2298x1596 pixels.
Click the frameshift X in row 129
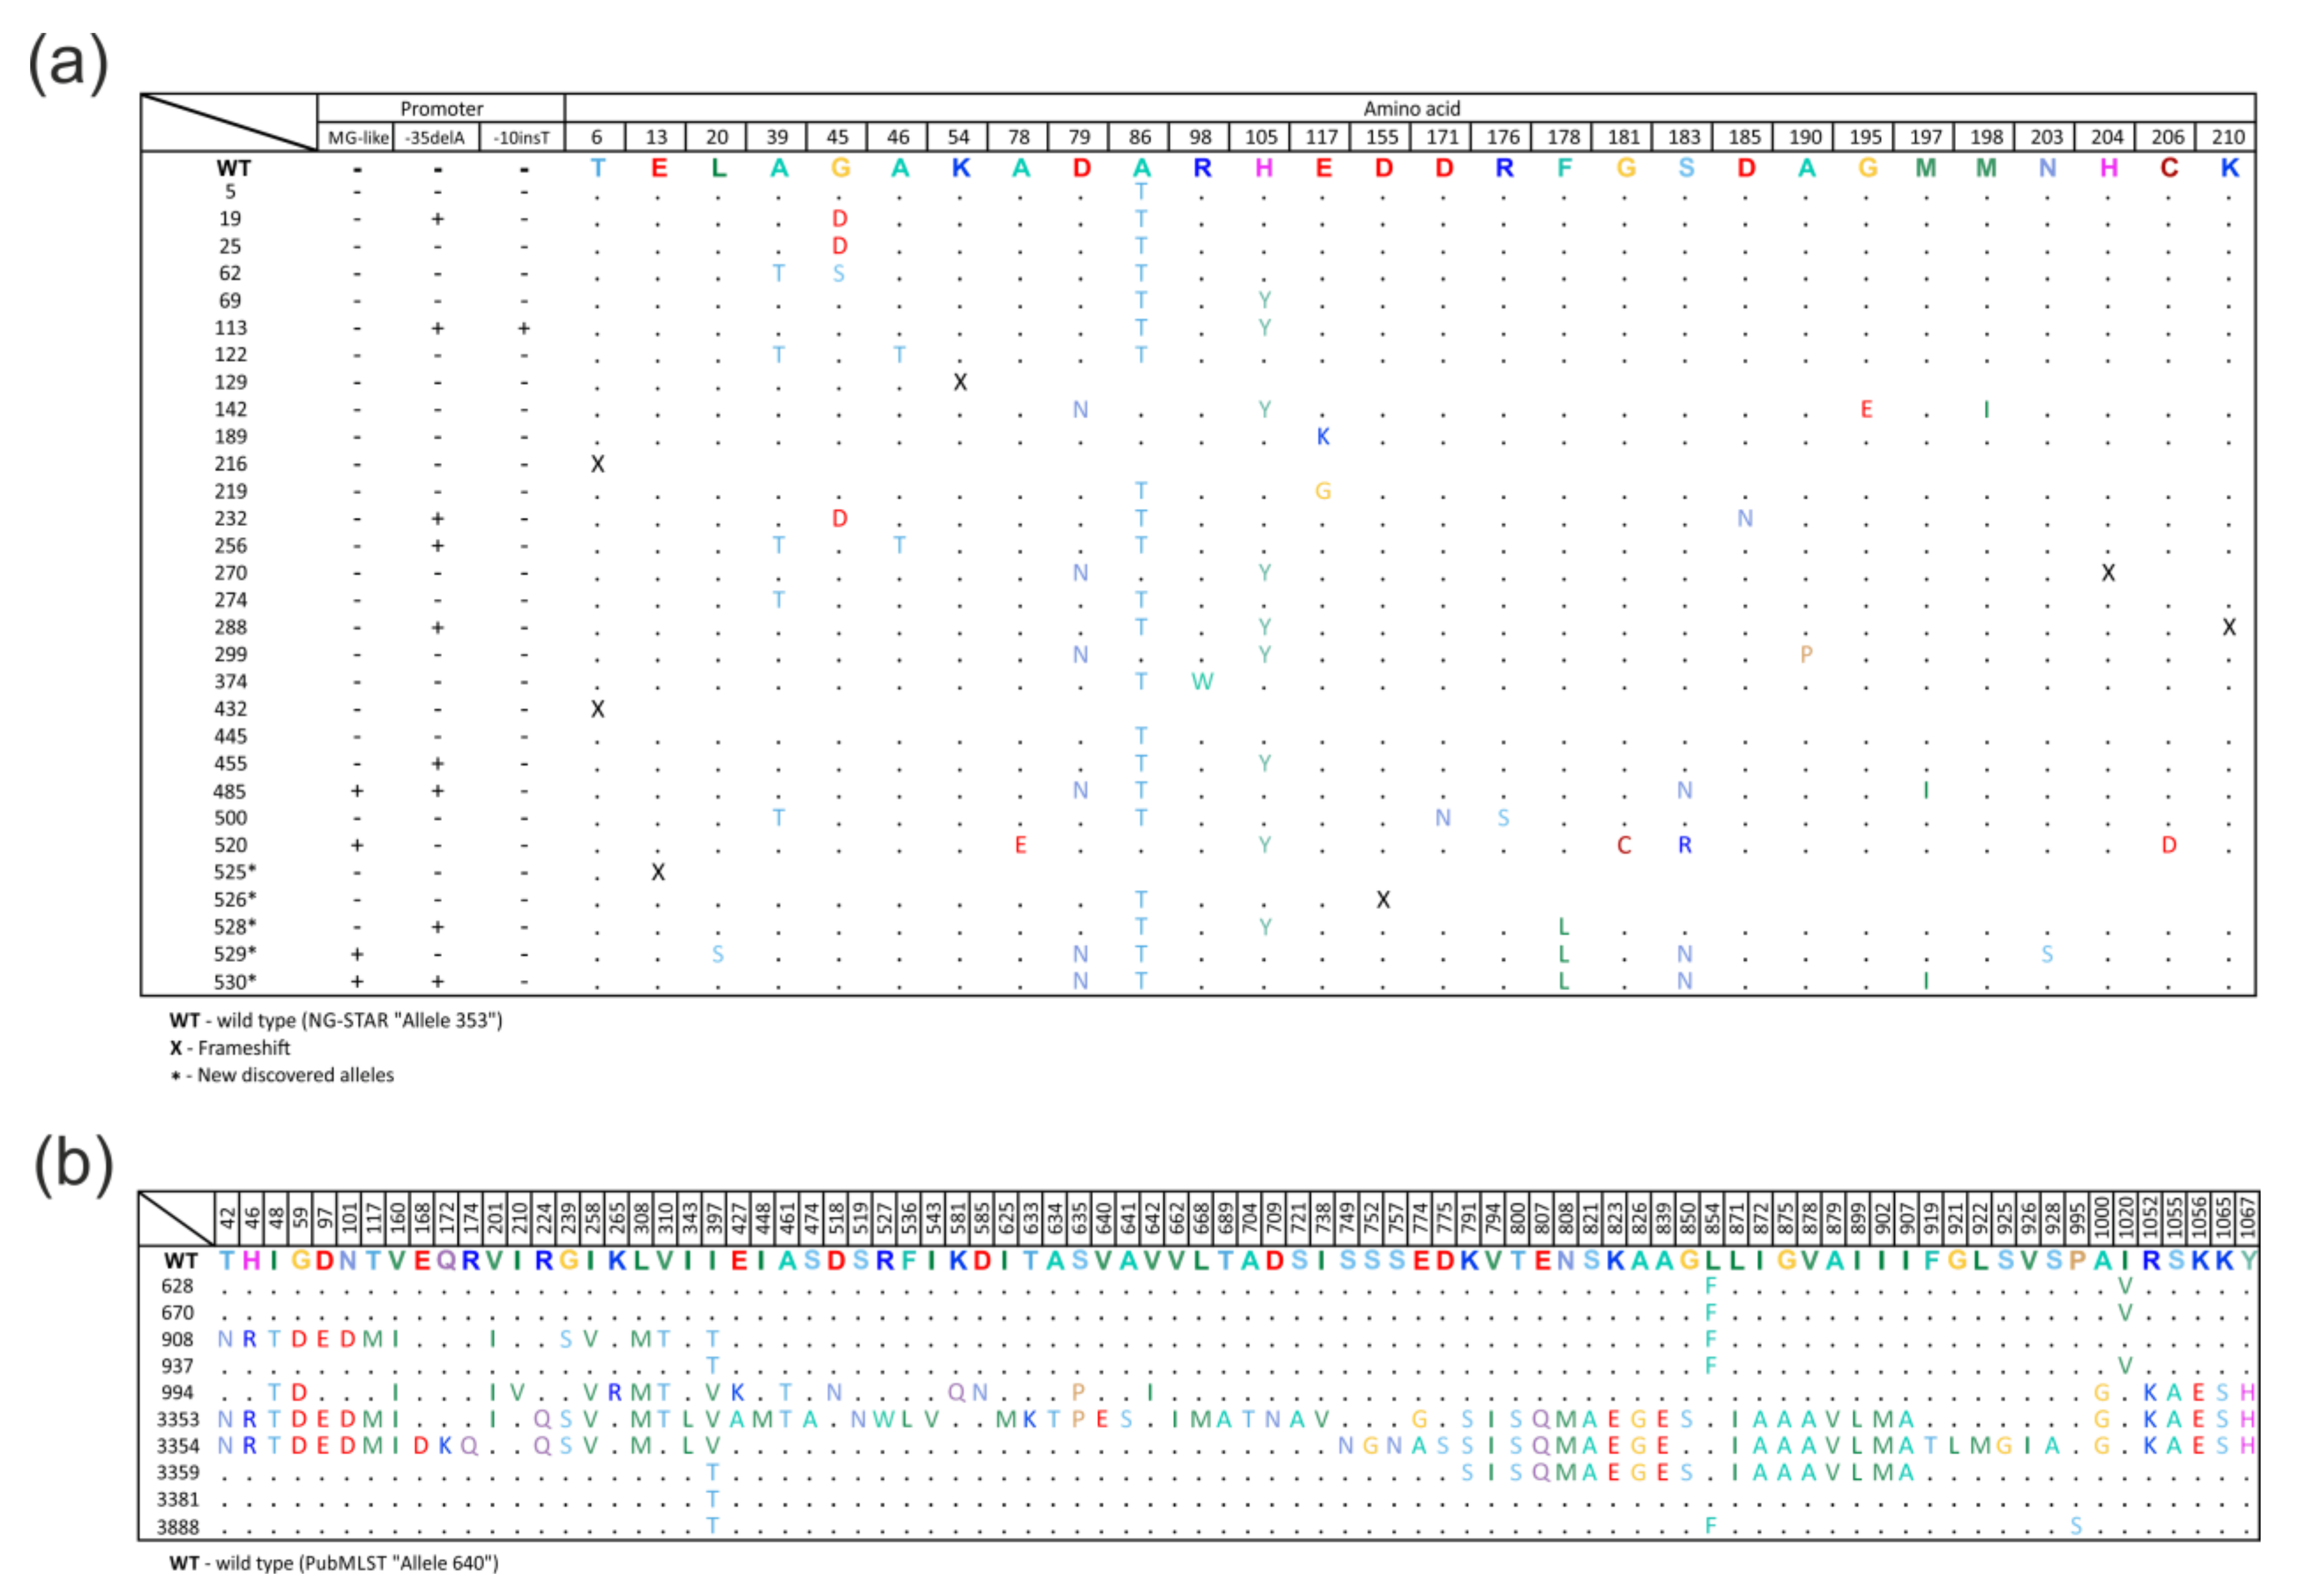coord(959,382)
